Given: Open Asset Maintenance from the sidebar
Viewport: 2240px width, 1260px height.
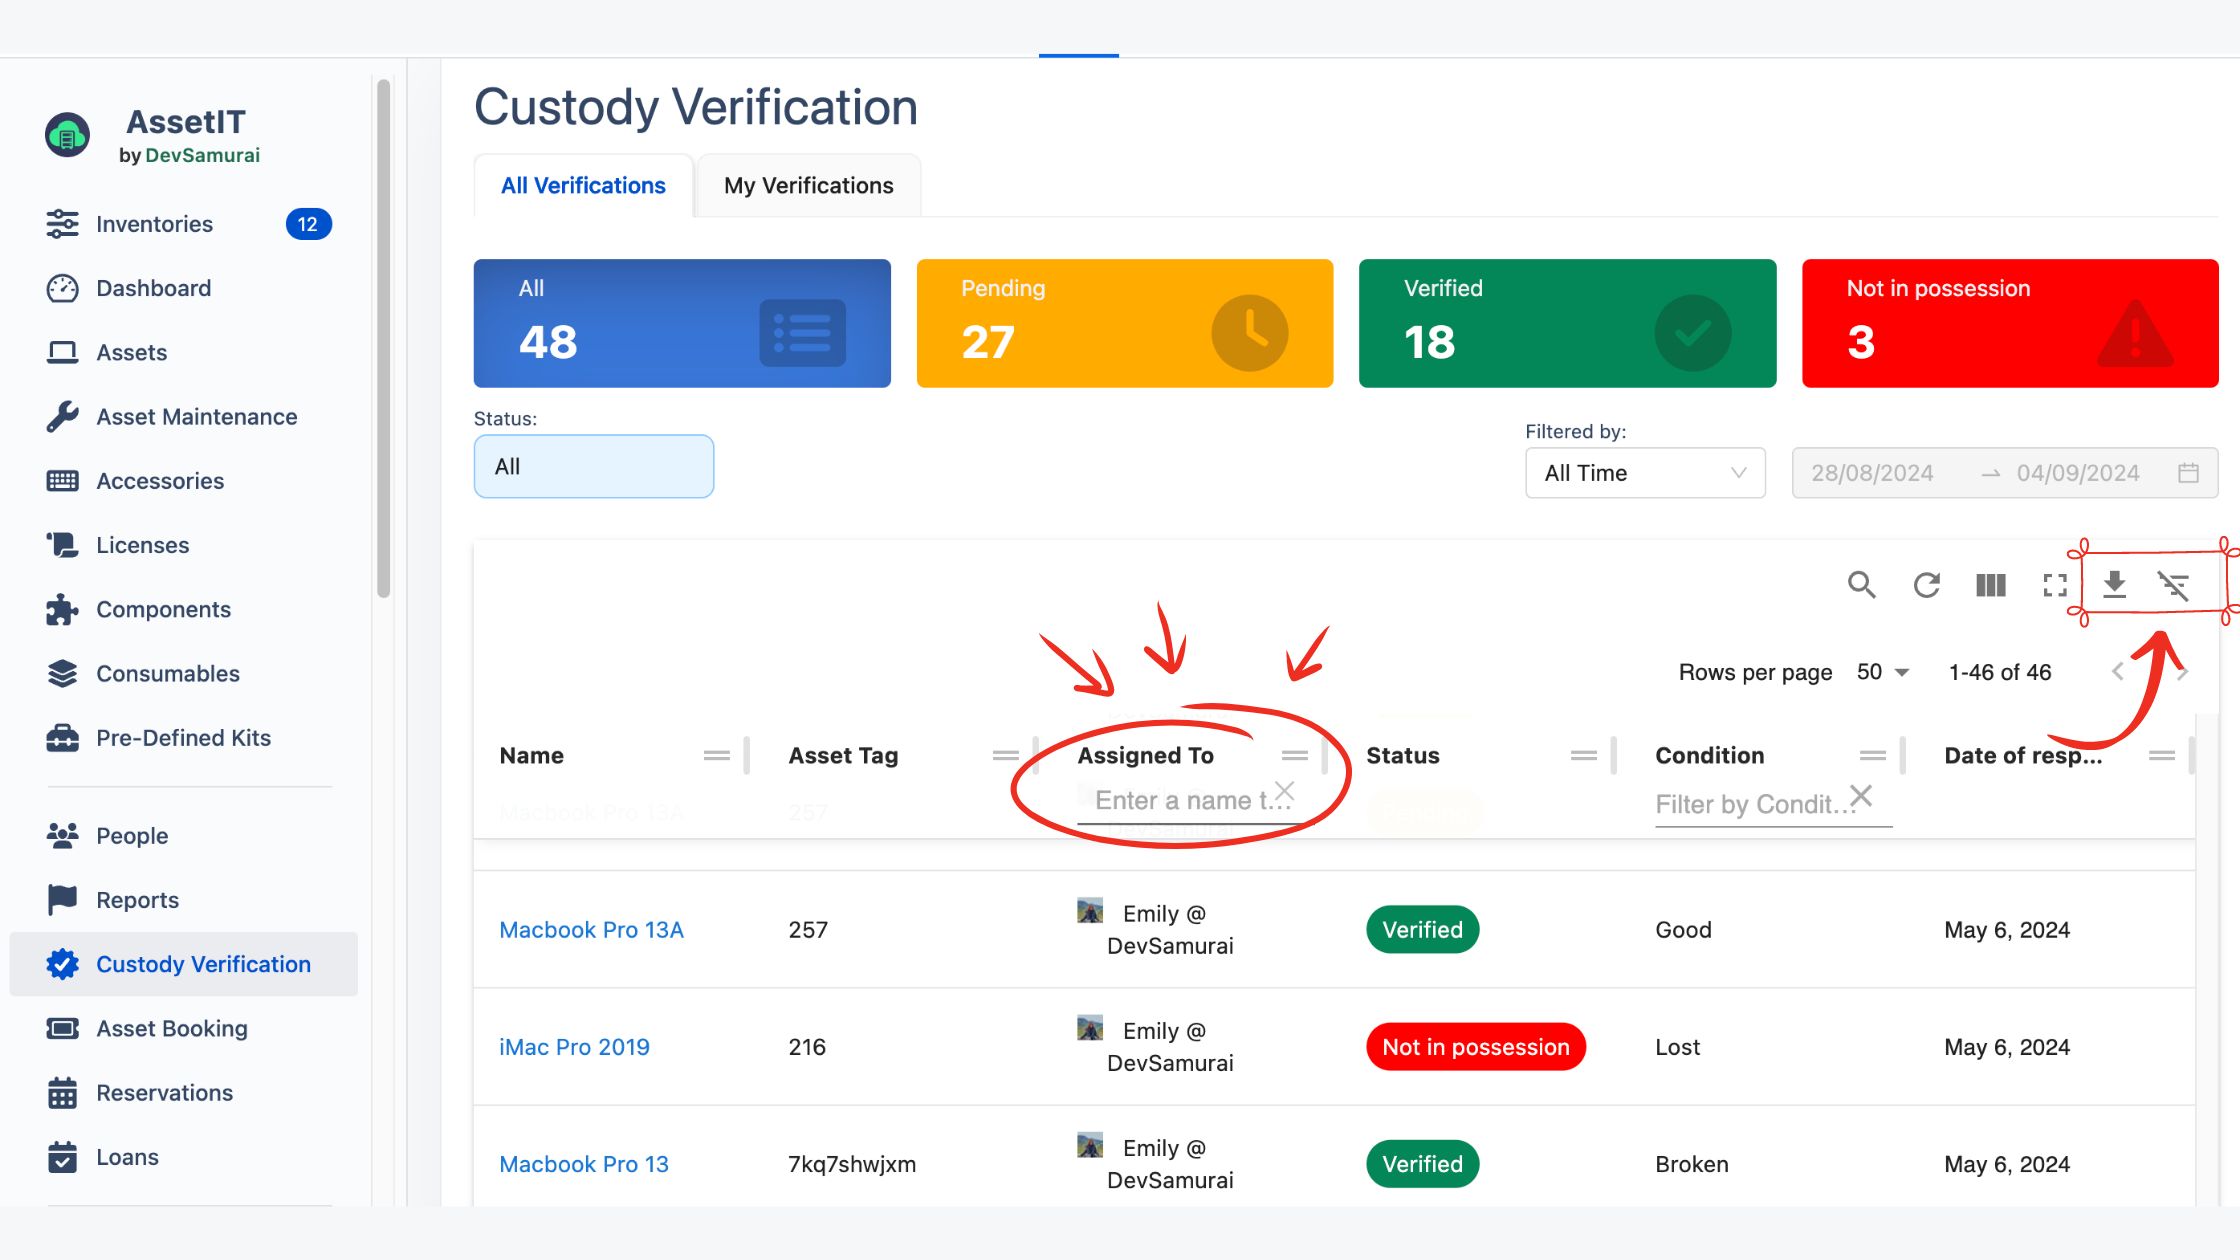Looking at the screenshot, I should pyautogui.click(x=196, y=416).
